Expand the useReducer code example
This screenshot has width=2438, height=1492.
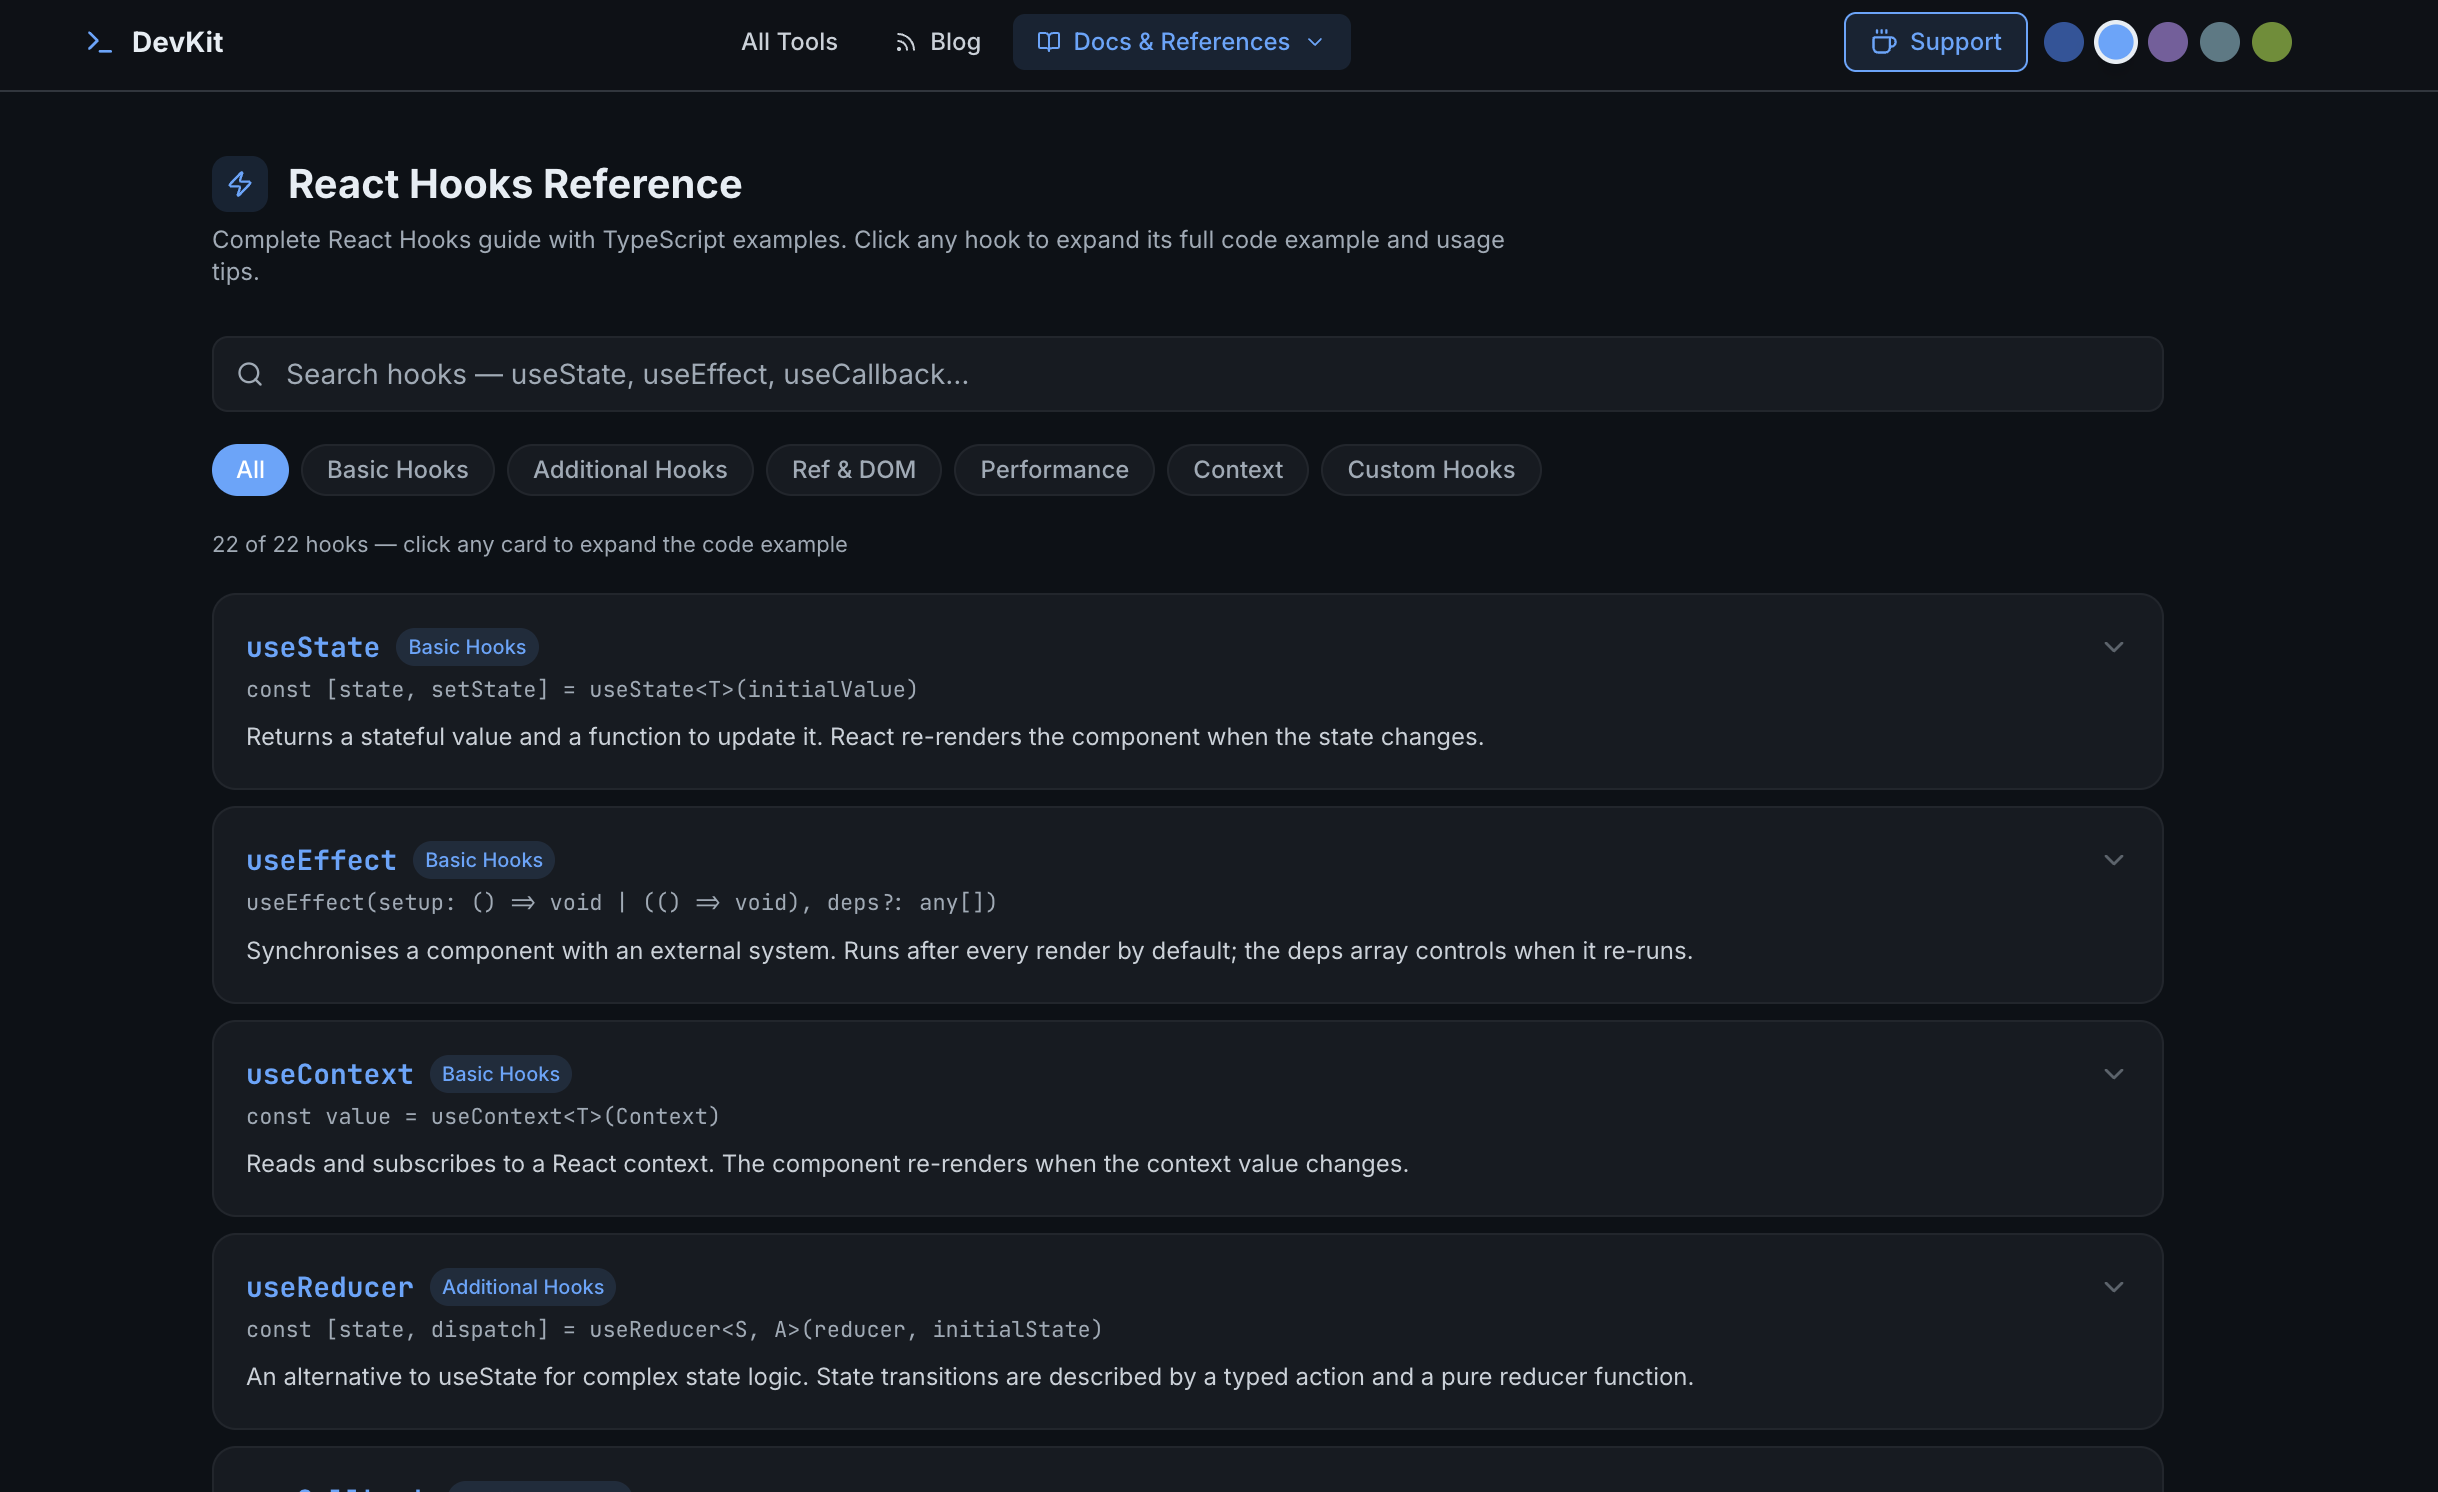[2113, 1287]
